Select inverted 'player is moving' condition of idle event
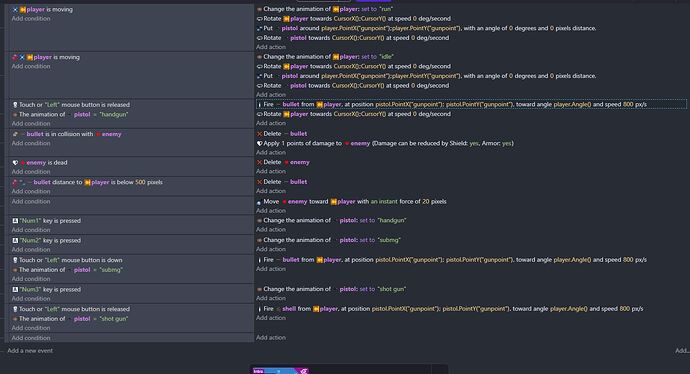The height and width of the screenshot is (374, 690). [46, 57]
